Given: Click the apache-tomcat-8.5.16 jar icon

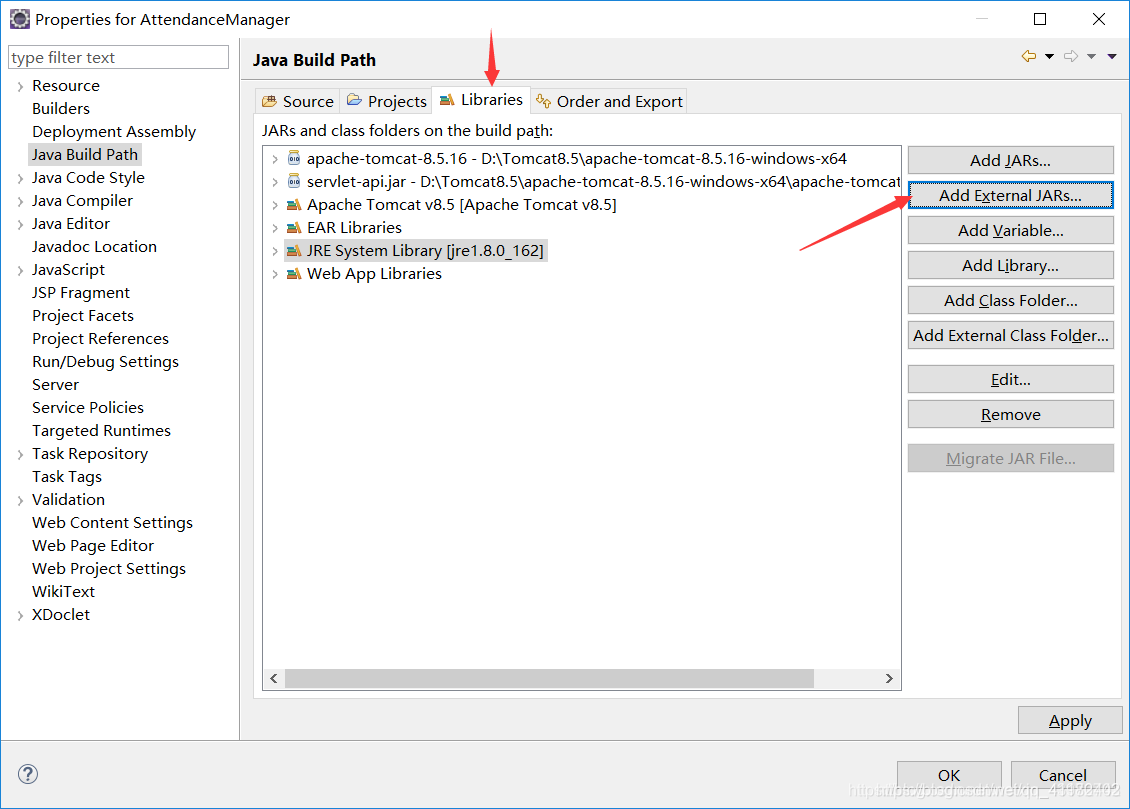Looking at the screenshot, I should pos(294,158).
